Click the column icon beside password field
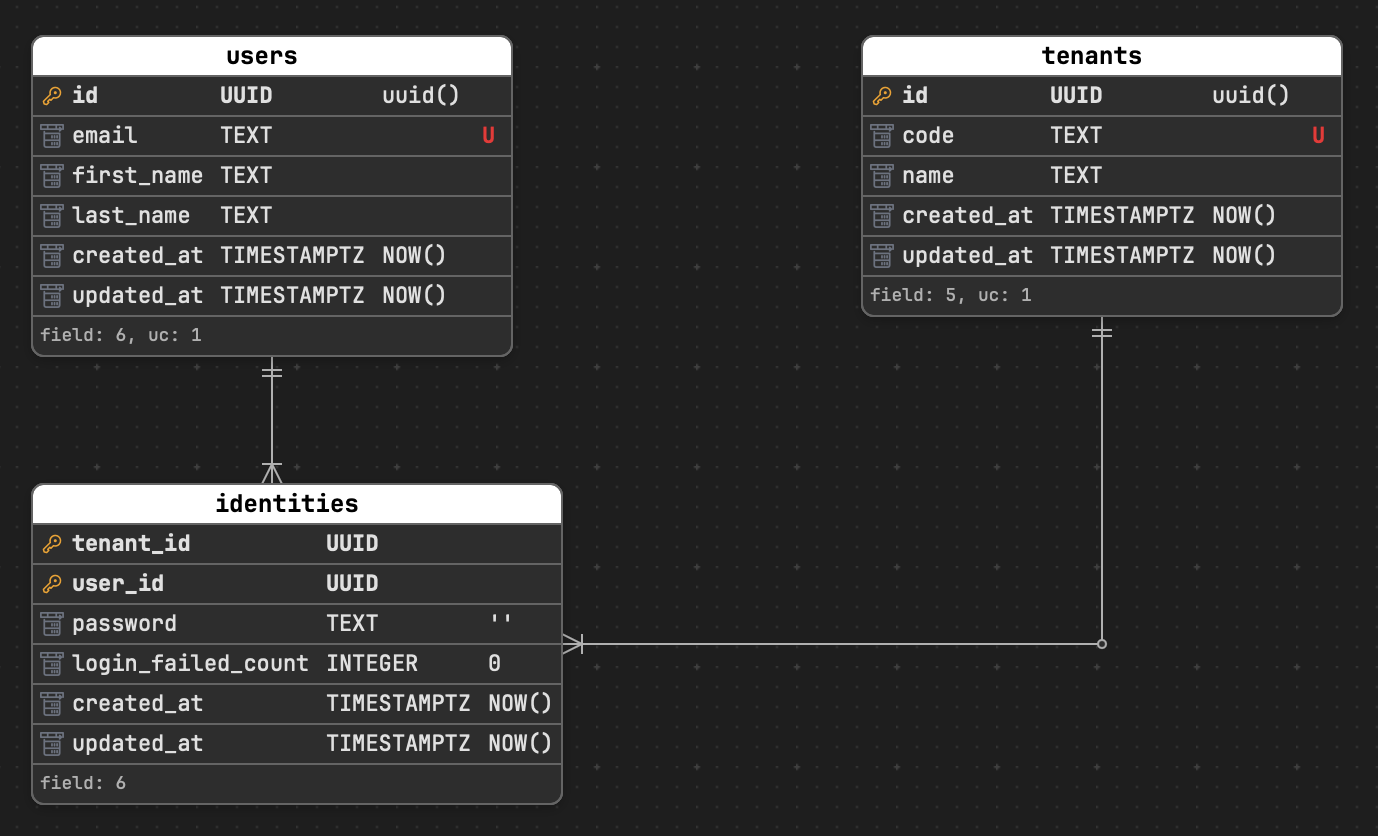 pyautogui.click(x=51, y=623)
